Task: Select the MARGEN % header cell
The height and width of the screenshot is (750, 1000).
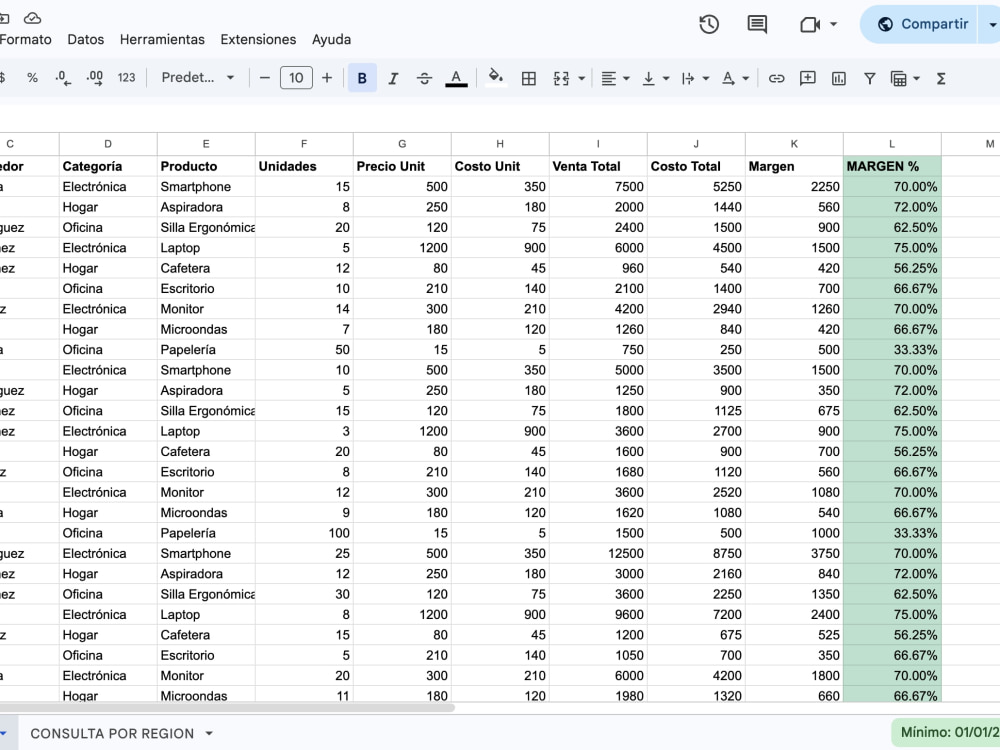Action: (x=892, y=166)
